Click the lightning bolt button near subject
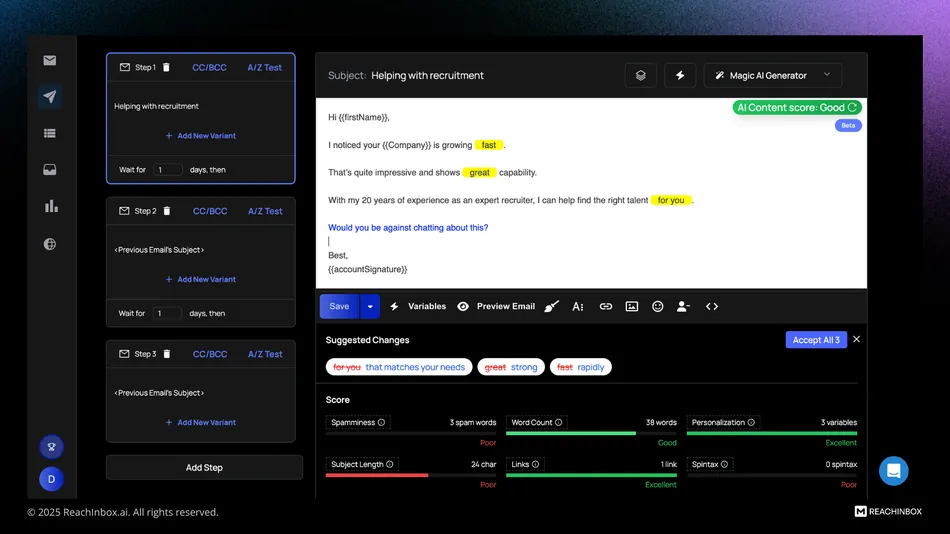Screen dimensions: 950x534 click(x=680, y=75)
